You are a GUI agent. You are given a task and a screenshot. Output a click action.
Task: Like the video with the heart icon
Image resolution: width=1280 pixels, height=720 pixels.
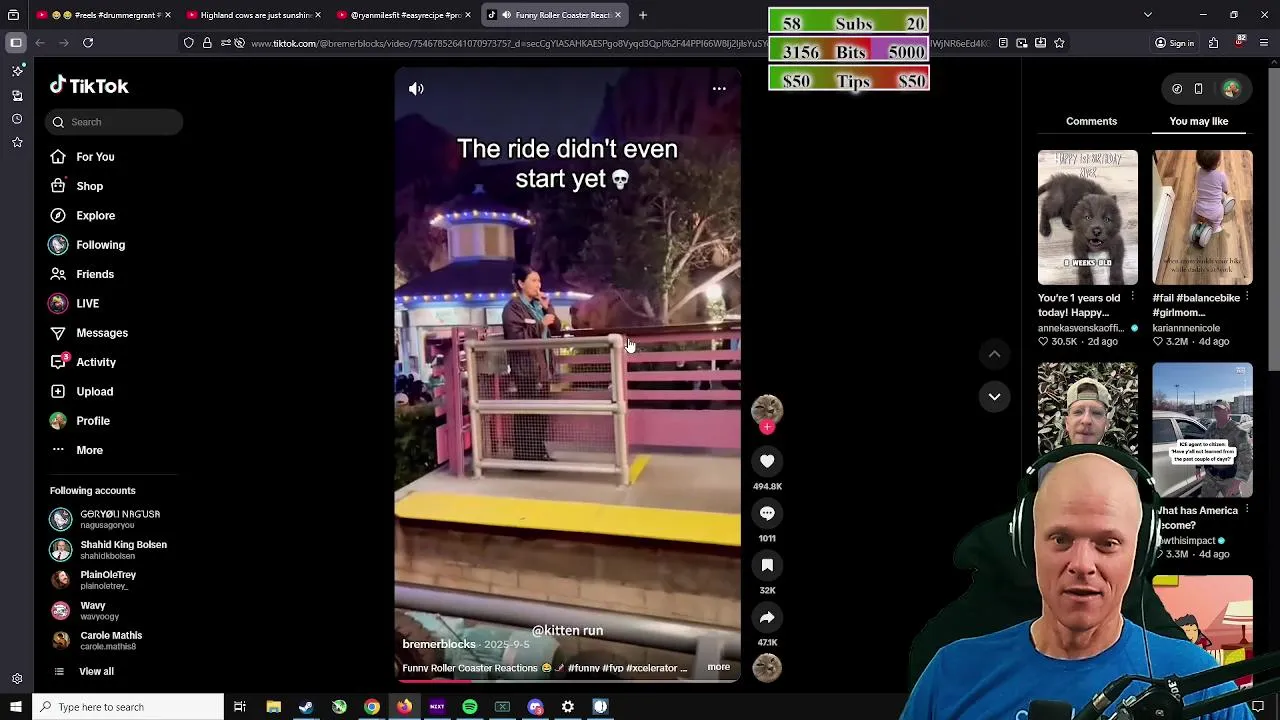coord(767,461)
